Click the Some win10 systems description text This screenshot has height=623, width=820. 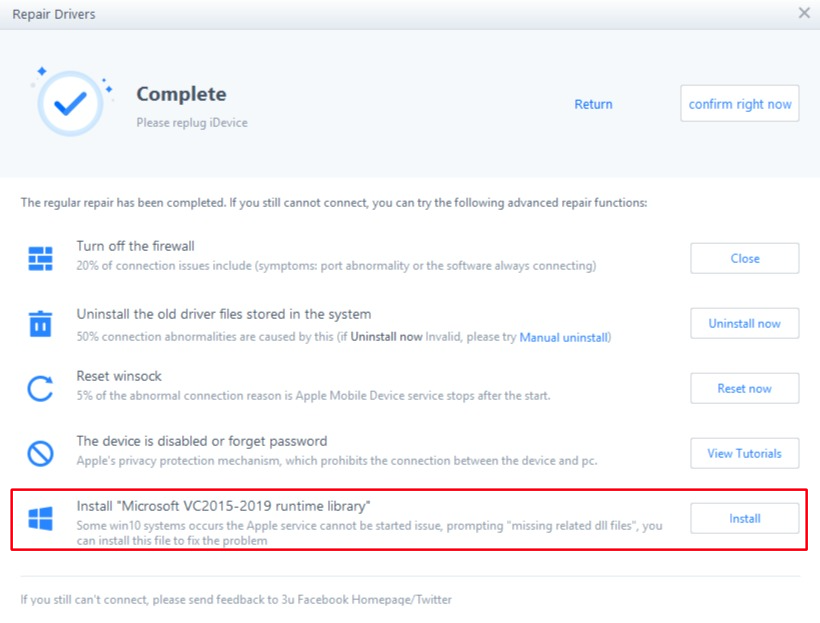(369, 533)
